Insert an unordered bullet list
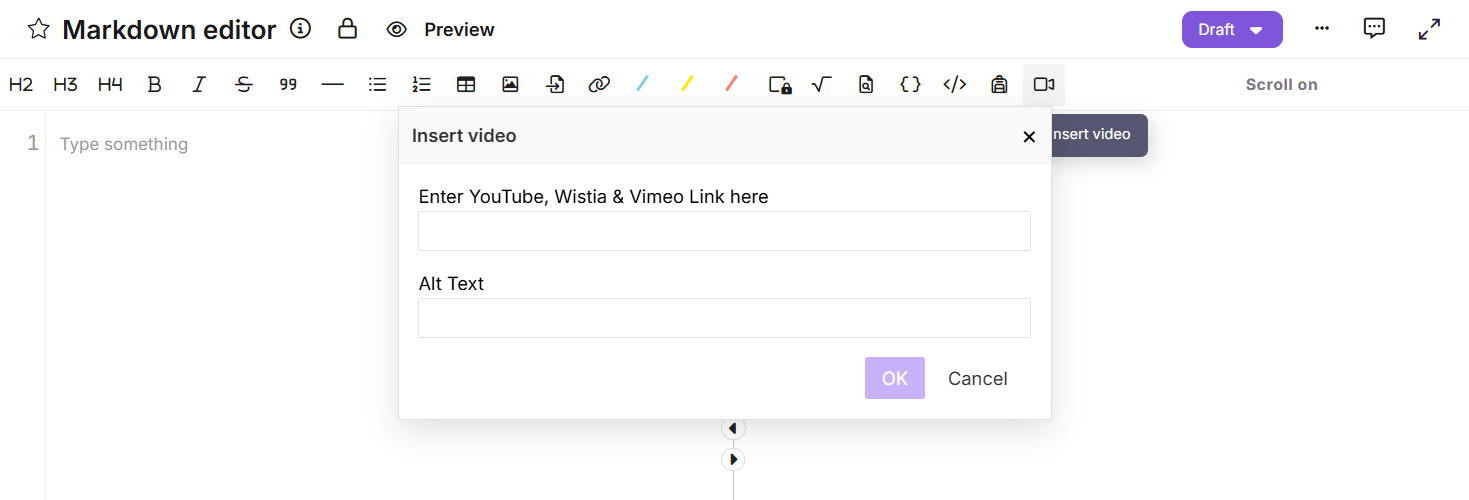The image size is (1469, 500). point(377,85)
